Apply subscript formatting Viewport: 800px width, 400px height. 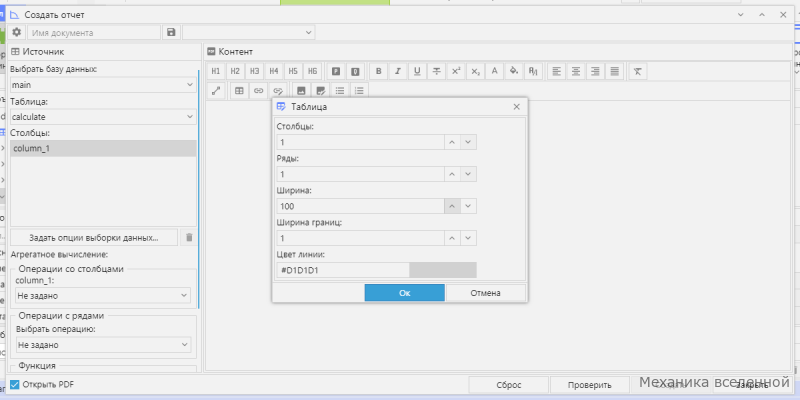click(476, 71)
